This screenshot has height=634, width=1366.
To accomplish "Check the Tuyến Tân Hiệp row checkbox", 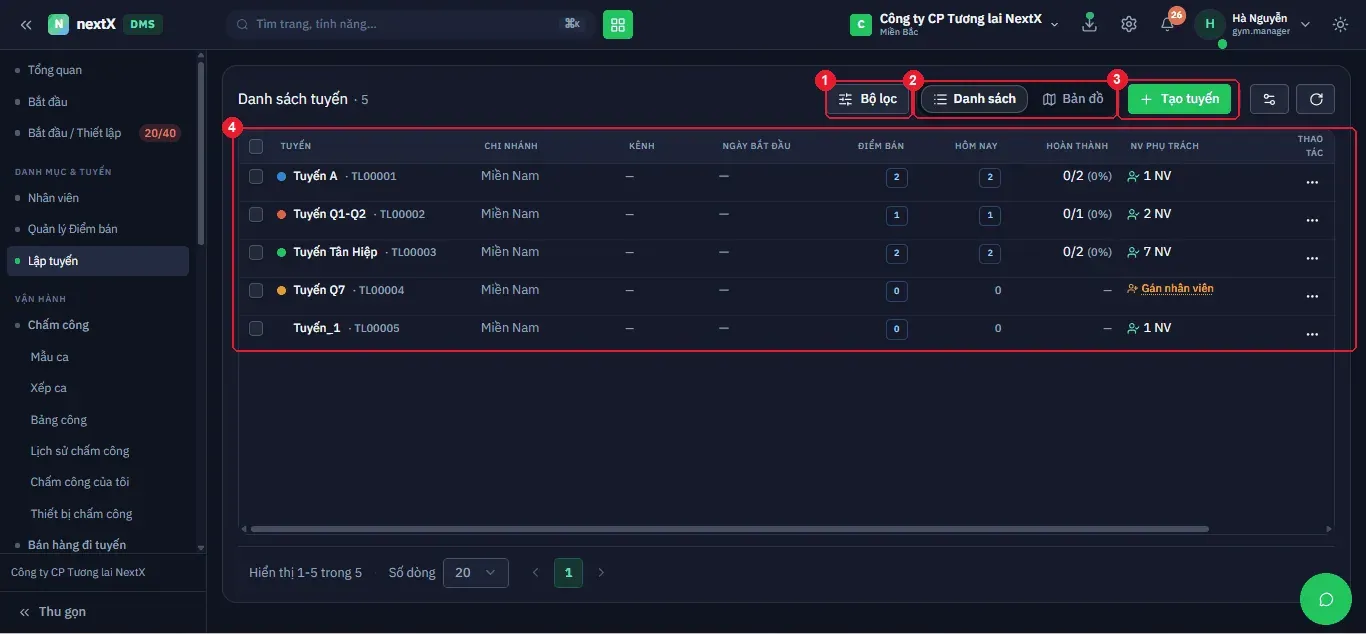I will pyautogui.click(x=256, y=252).
